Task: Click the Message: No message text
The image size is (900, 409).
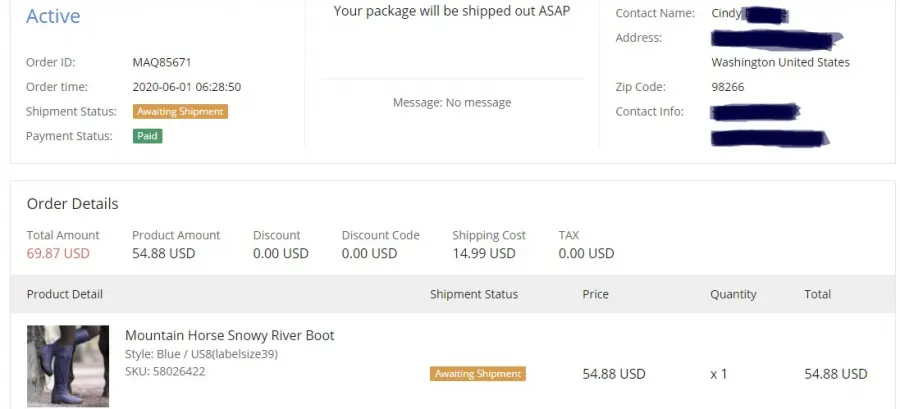Action: coord(452,103)
